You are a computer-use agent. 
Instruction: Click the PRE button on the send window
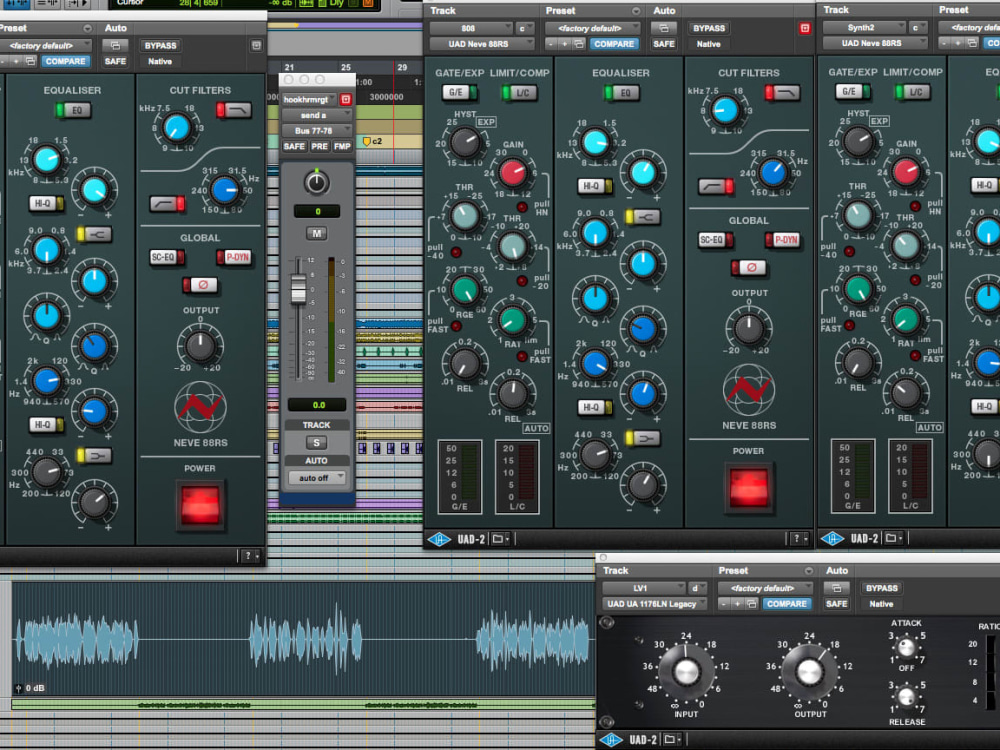coord(319,146)
